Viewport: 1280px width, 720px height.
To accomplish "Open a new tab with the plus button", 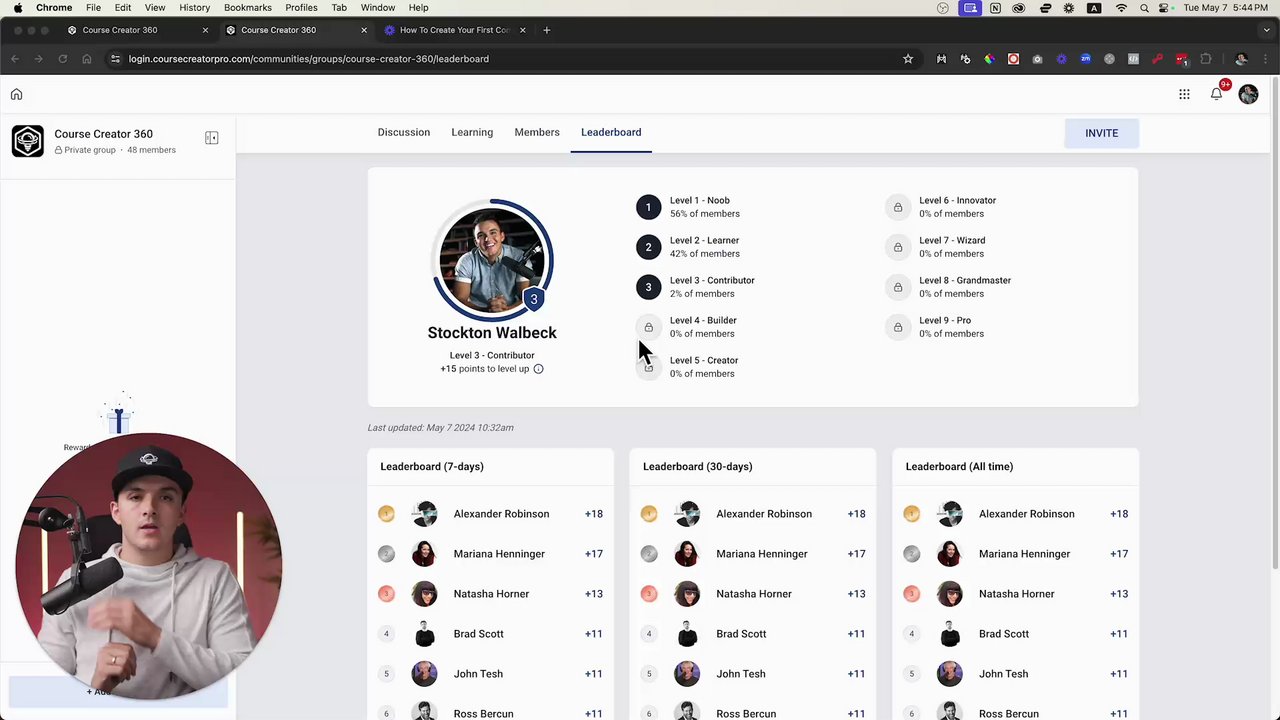I will pyautogui.click(x=546, y=30).
